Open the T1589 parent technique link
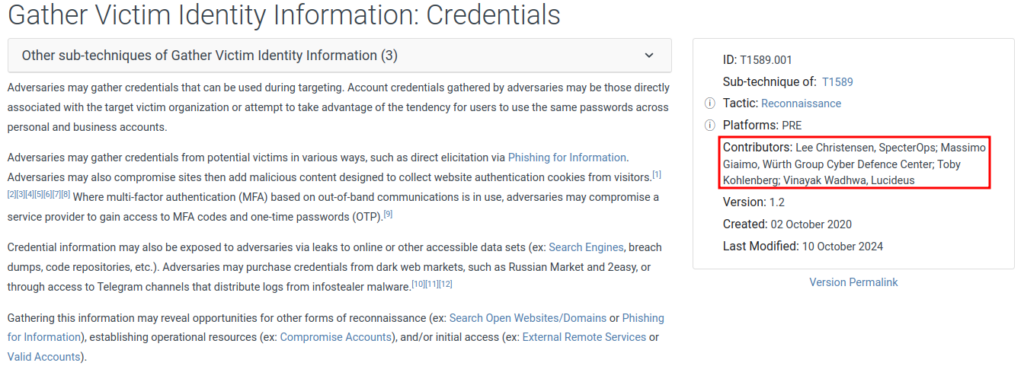This screenshot has width=1024, height=366. (837, 82)
